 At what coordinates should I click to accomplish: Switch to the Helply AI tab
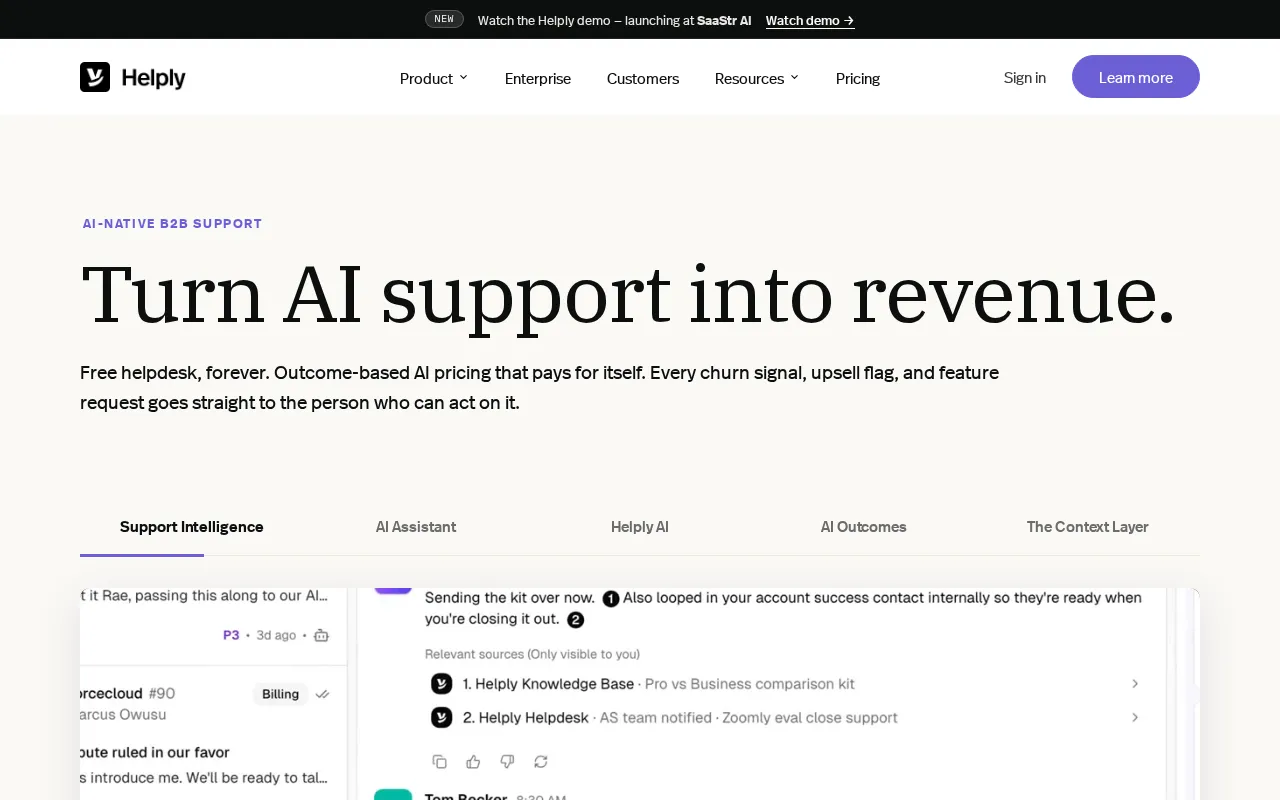point(640,527)
